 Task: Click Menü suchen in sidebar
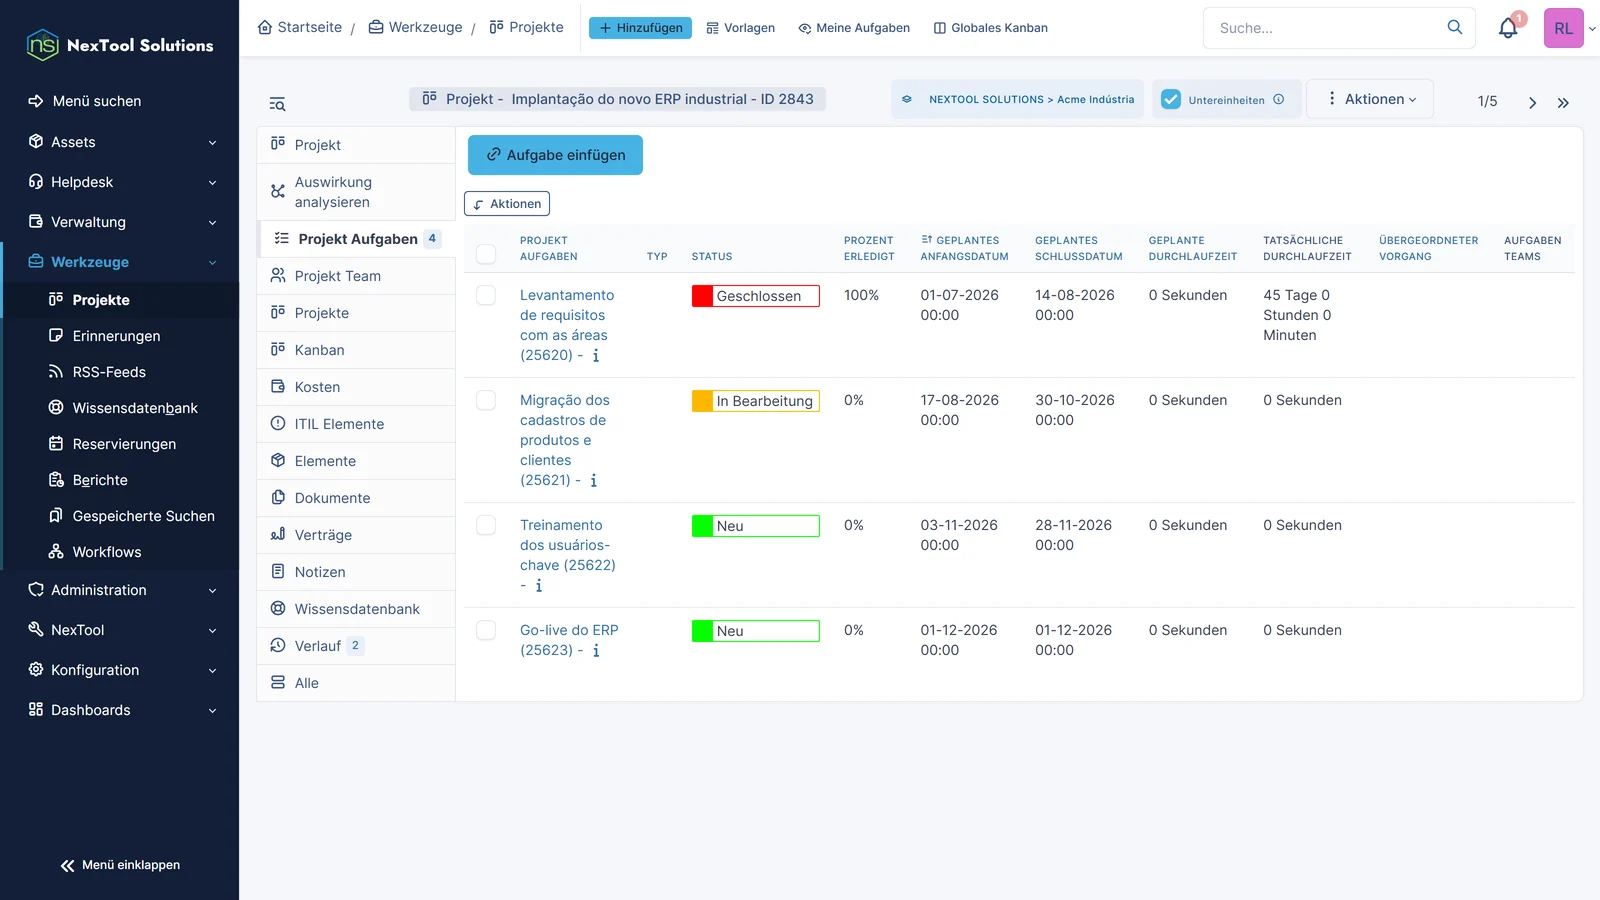[85, 101]
